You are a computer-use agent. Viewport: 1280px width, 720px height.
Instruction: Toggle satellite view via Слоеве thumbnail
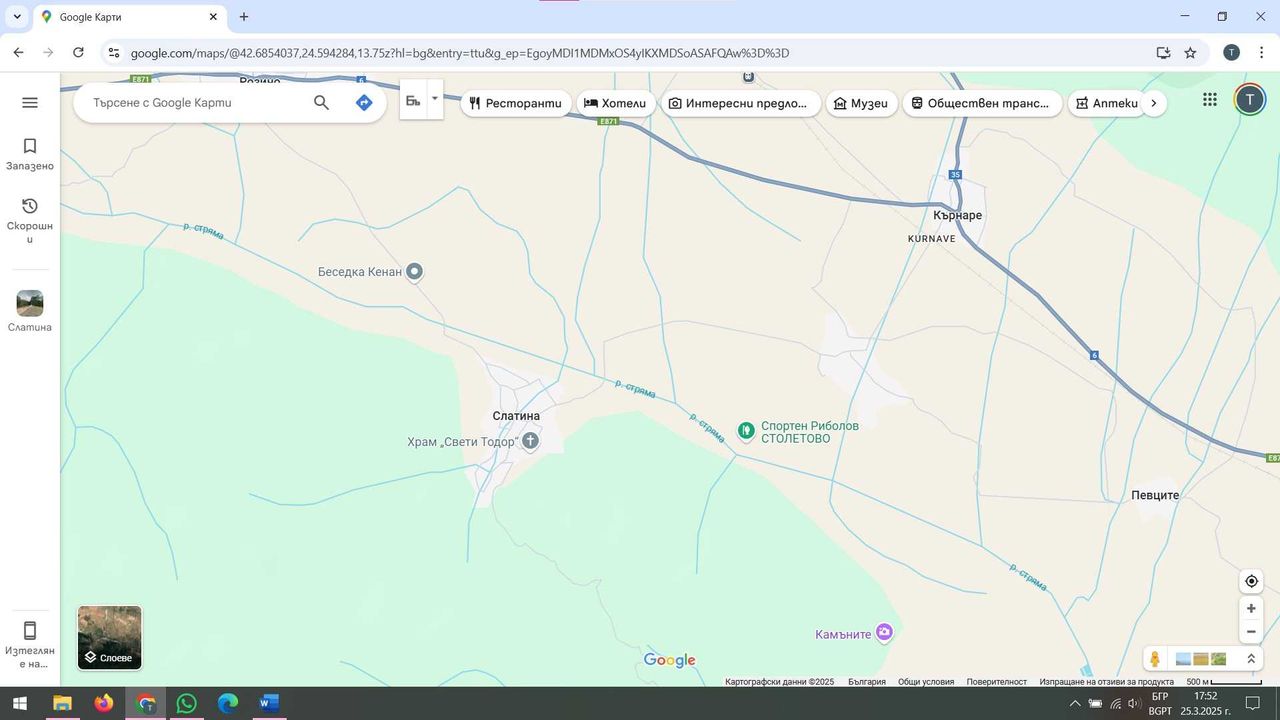click(110, 637)
